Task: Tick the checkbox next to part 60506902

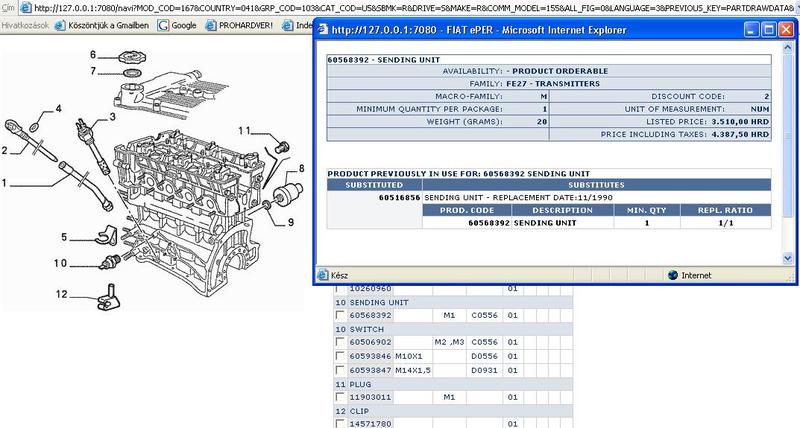Action: [340, 342]
